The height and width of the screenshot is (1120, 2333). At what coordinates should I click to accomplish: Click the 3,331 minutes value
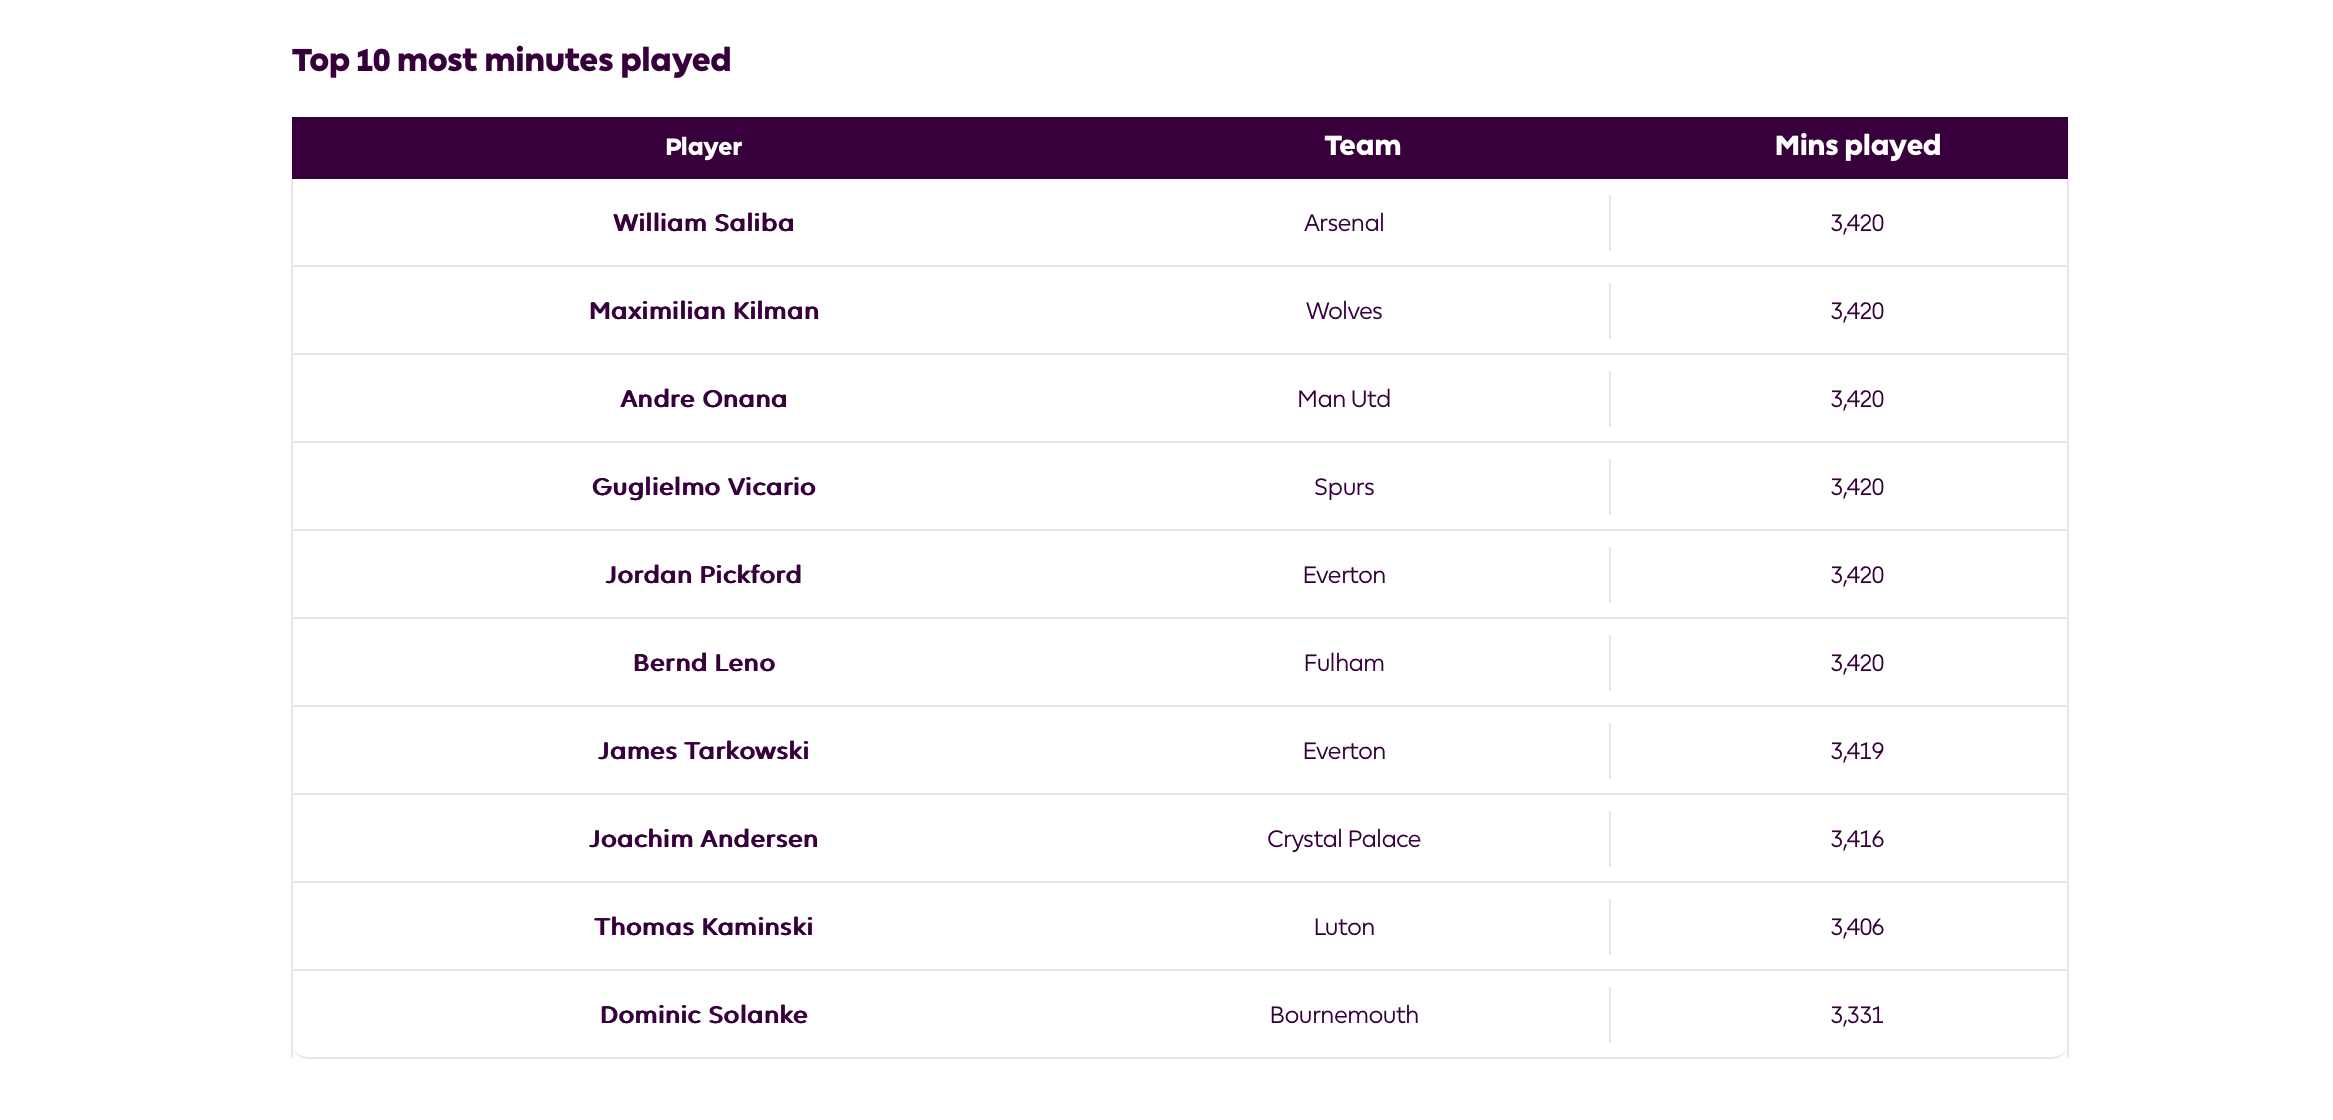click(x=1857, y=1015)
